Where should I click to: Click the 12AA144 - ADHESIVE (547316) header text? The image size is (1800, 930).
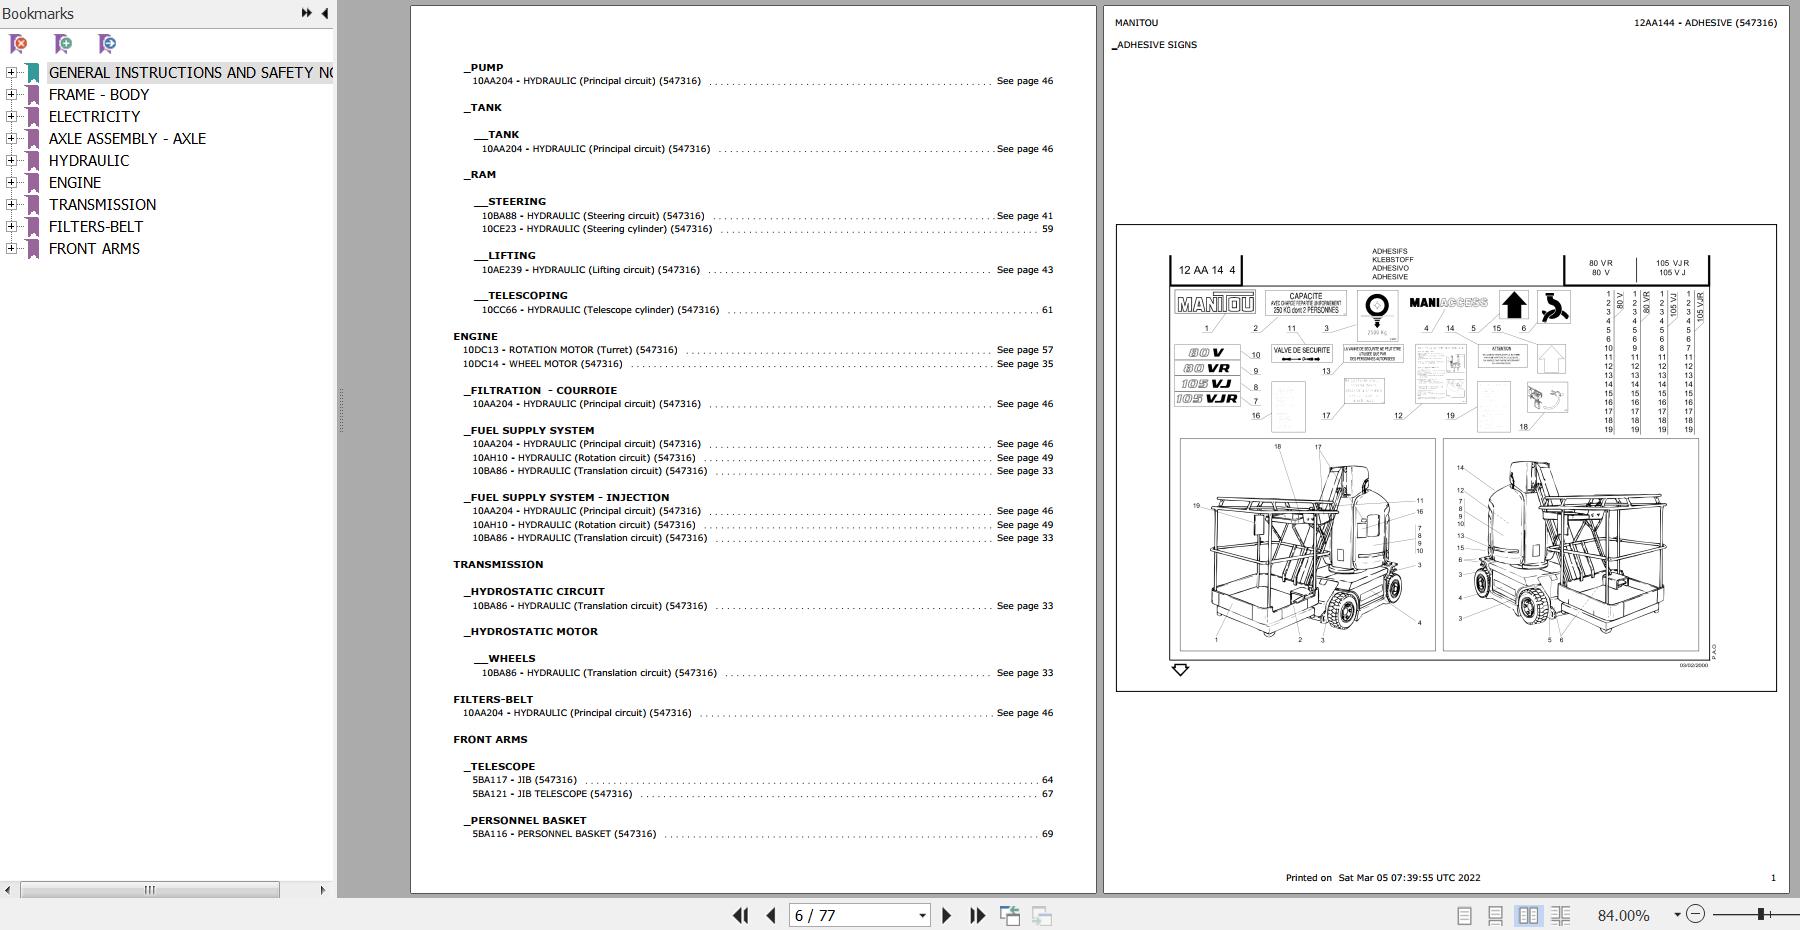[1705, 23]
